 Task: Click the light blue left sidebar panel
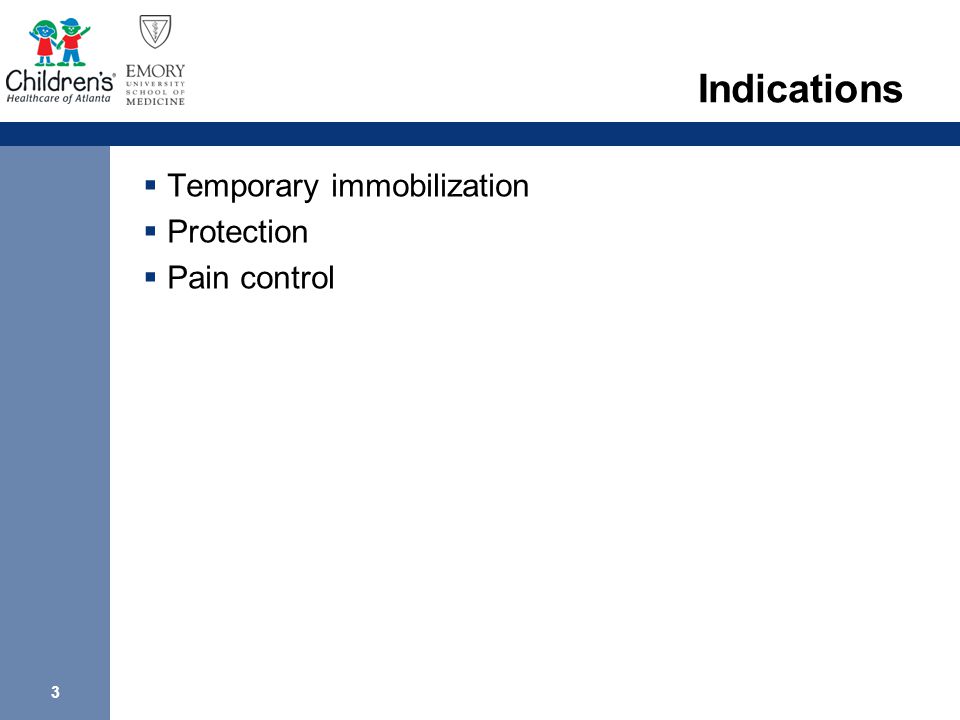(x=54, y=433)
